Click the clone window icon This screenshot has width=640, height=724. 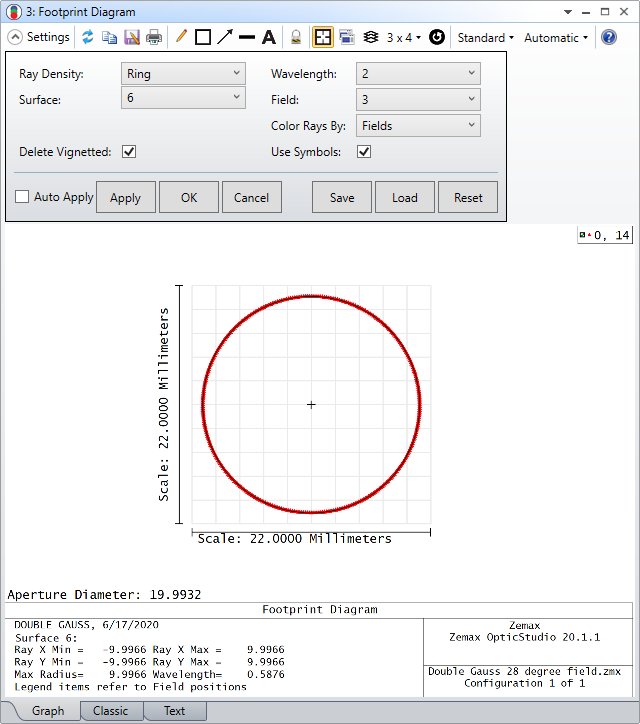point(346,37)
